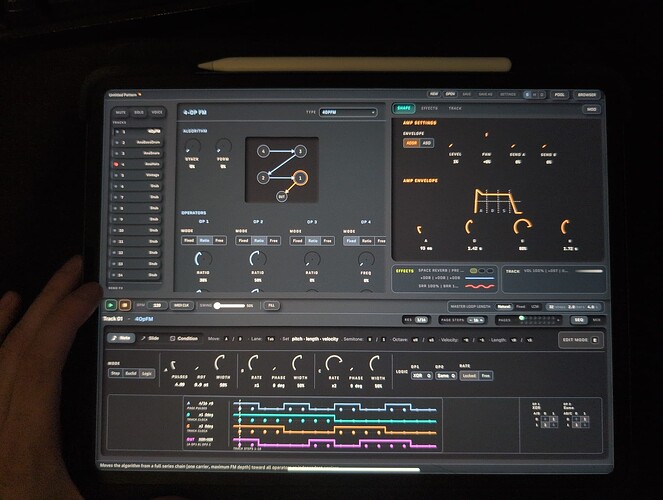This screenshot has height=500, width=663.
Task: Select operator 2 node in algorithm diagram
Action: point(263,178)
